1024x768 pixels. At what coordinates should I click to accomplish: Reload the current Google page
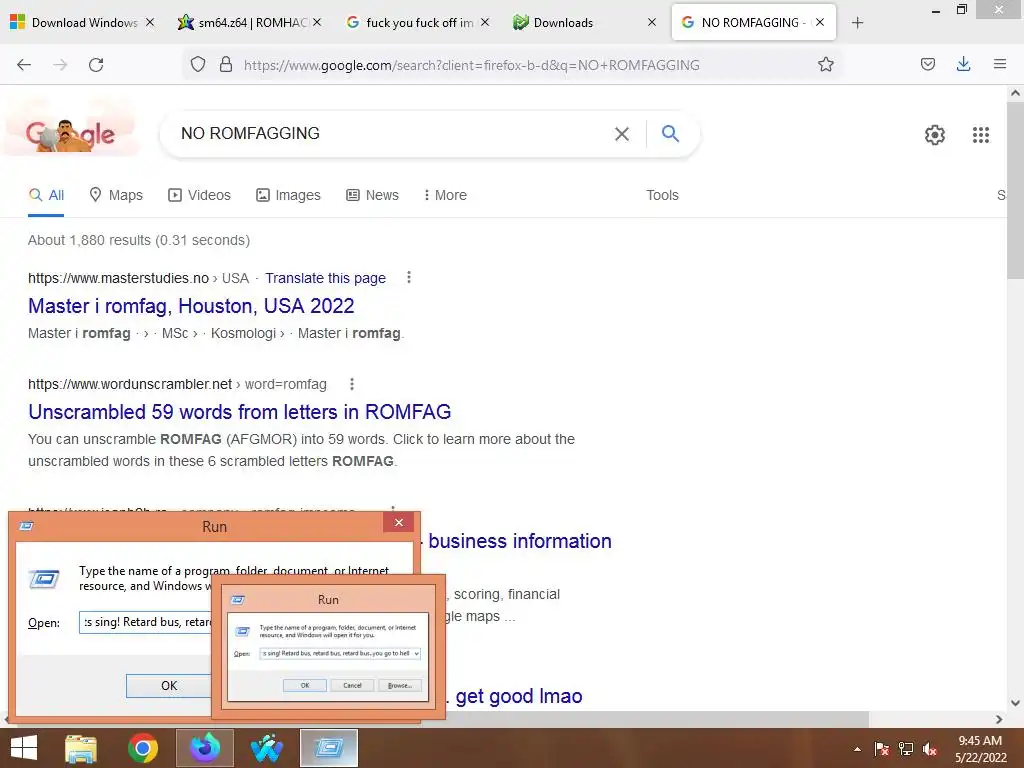[96, 65]
